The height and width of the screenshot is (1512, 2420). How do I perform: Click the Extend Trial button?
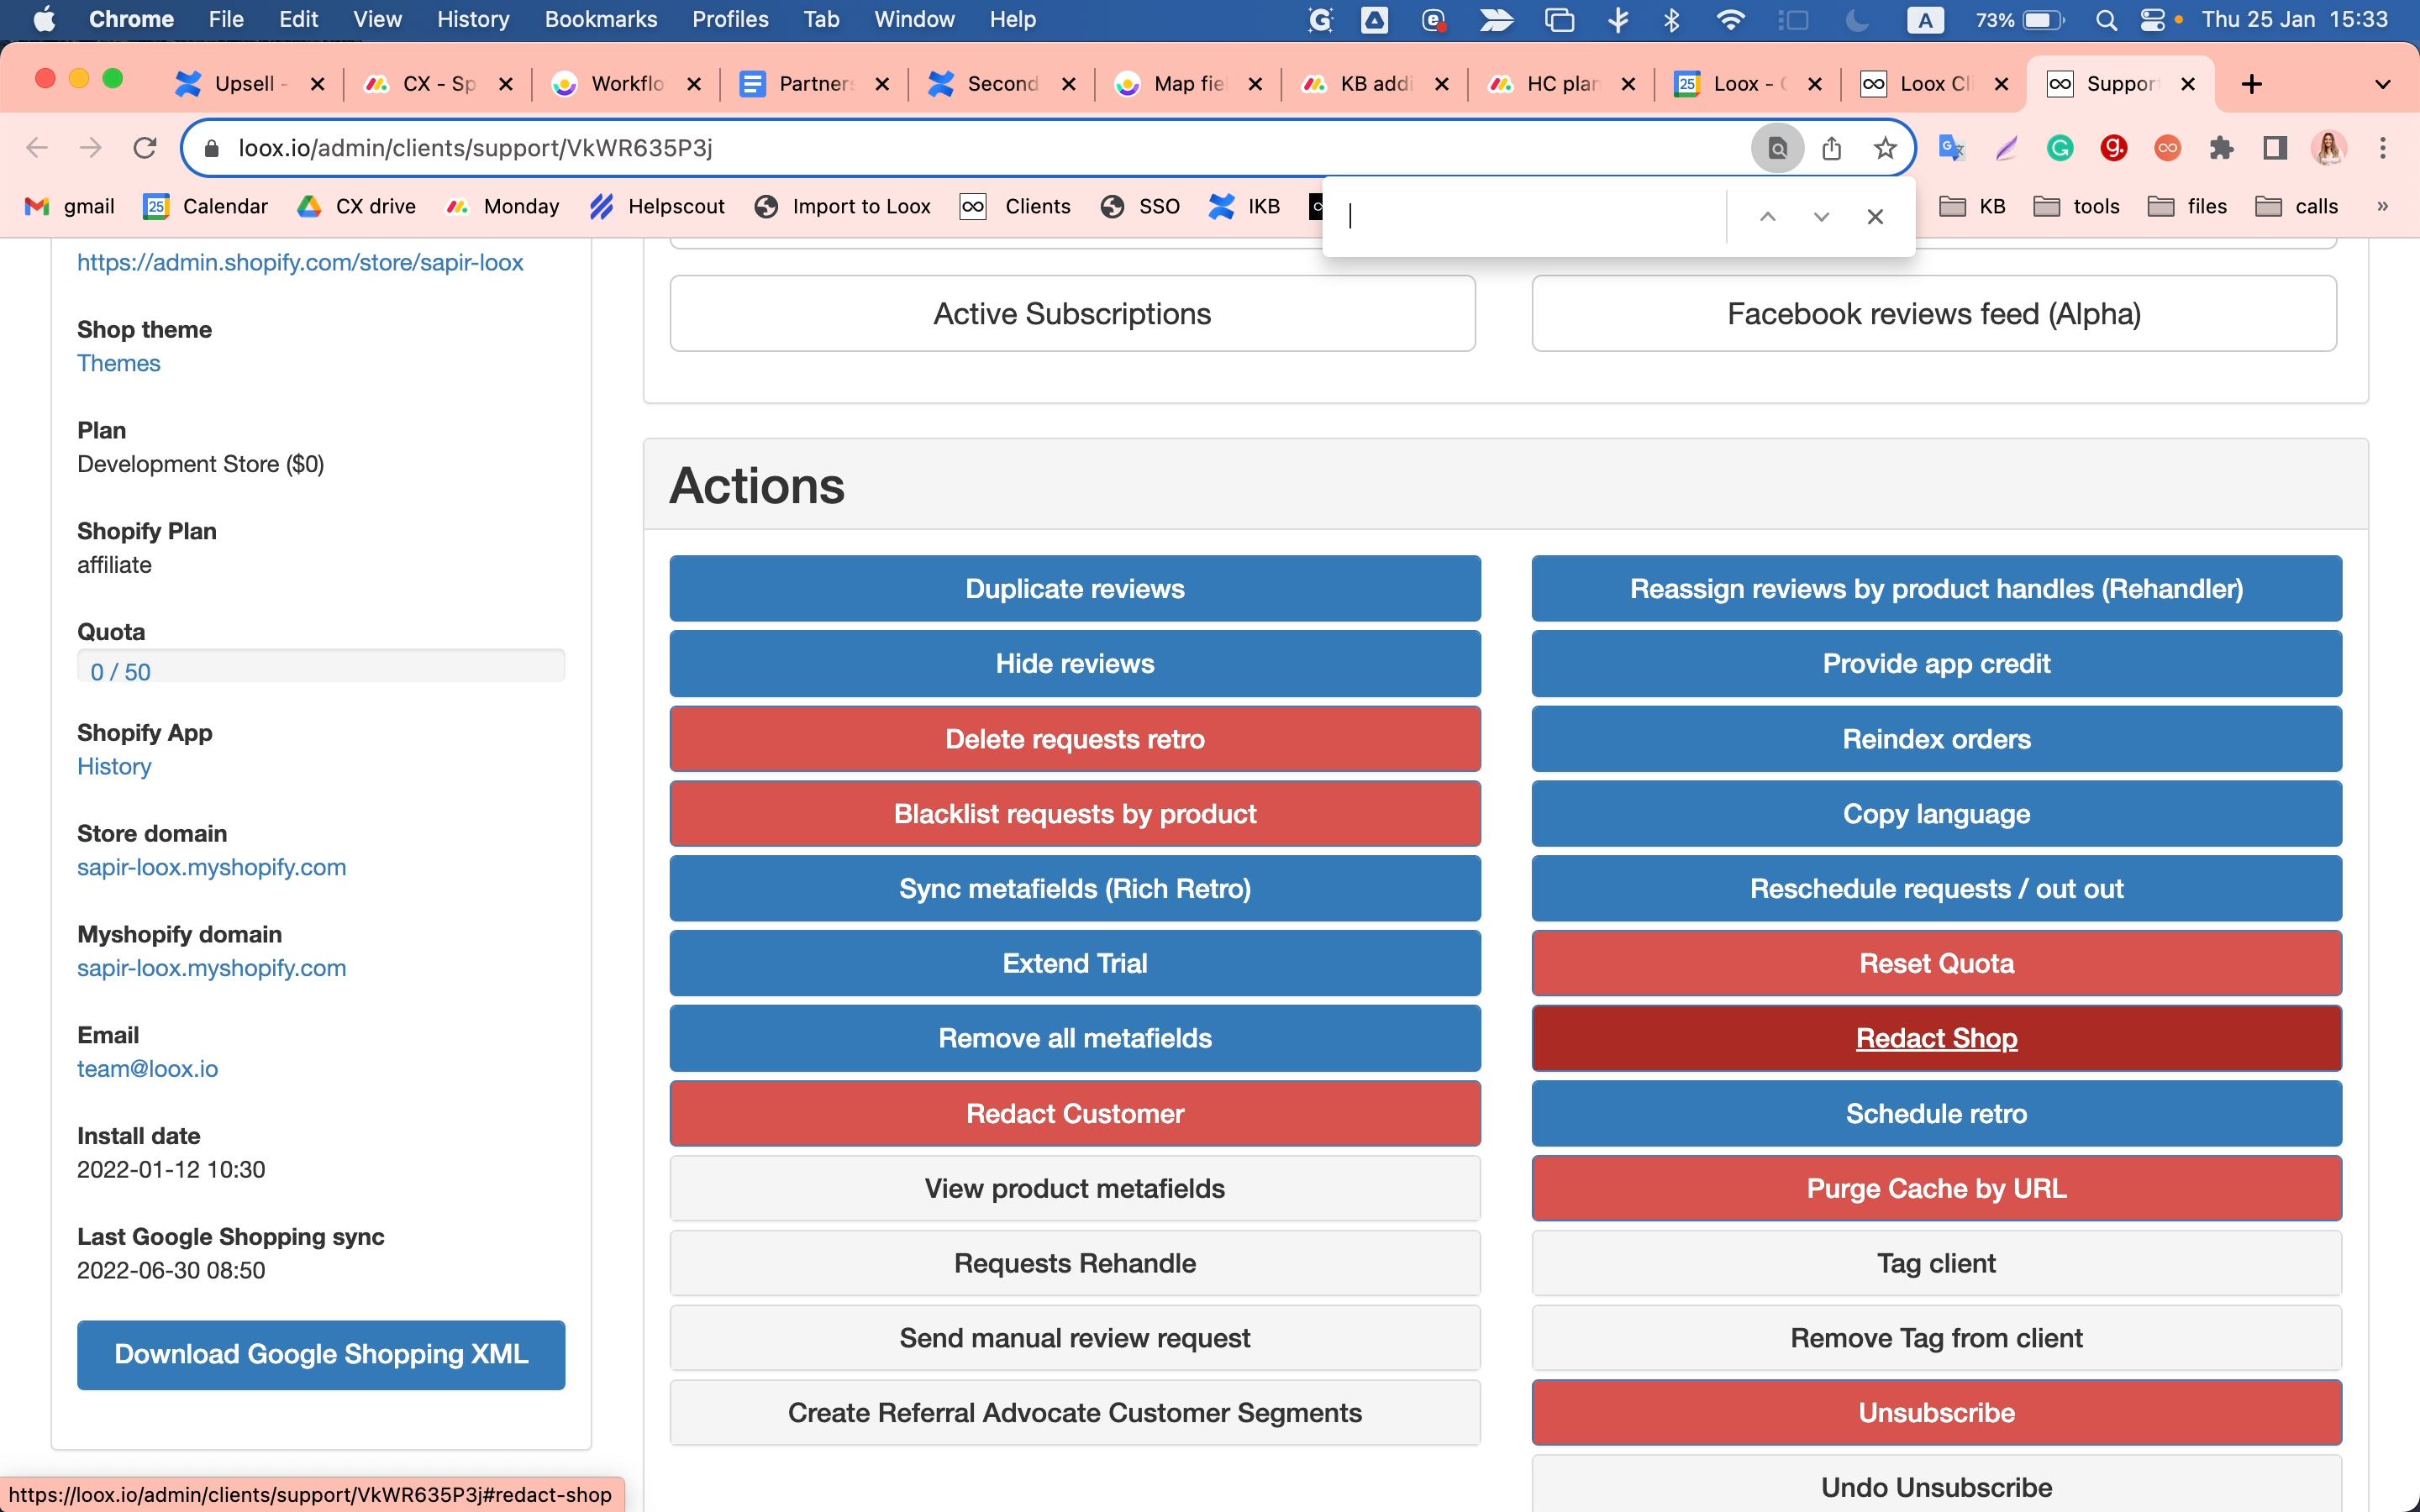point(1074,963)
